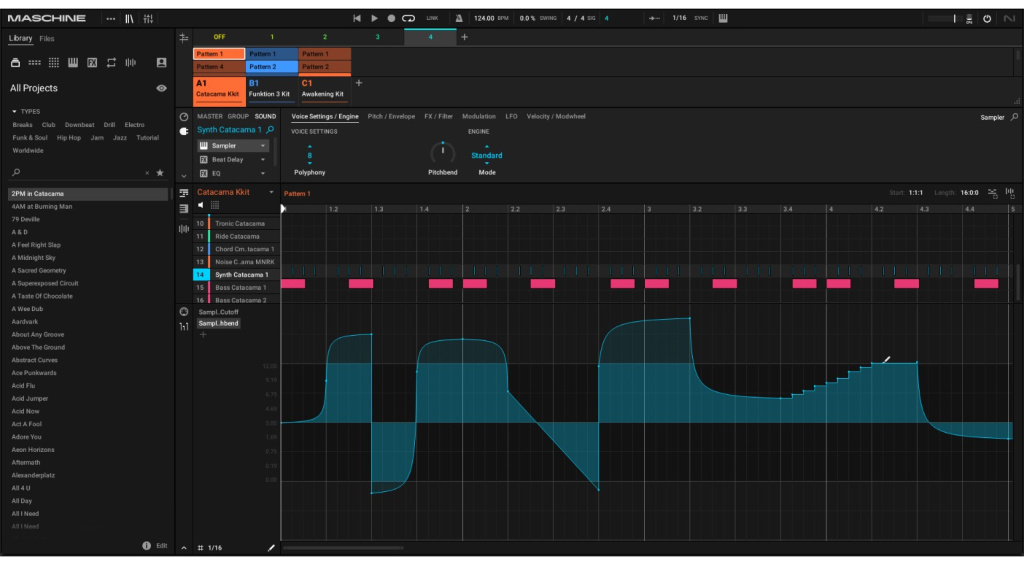Image resolution: width=1024 pixels, height=565 pixels.
Task: Switch to the MASTER channel tab
Action: coord(210,117)
